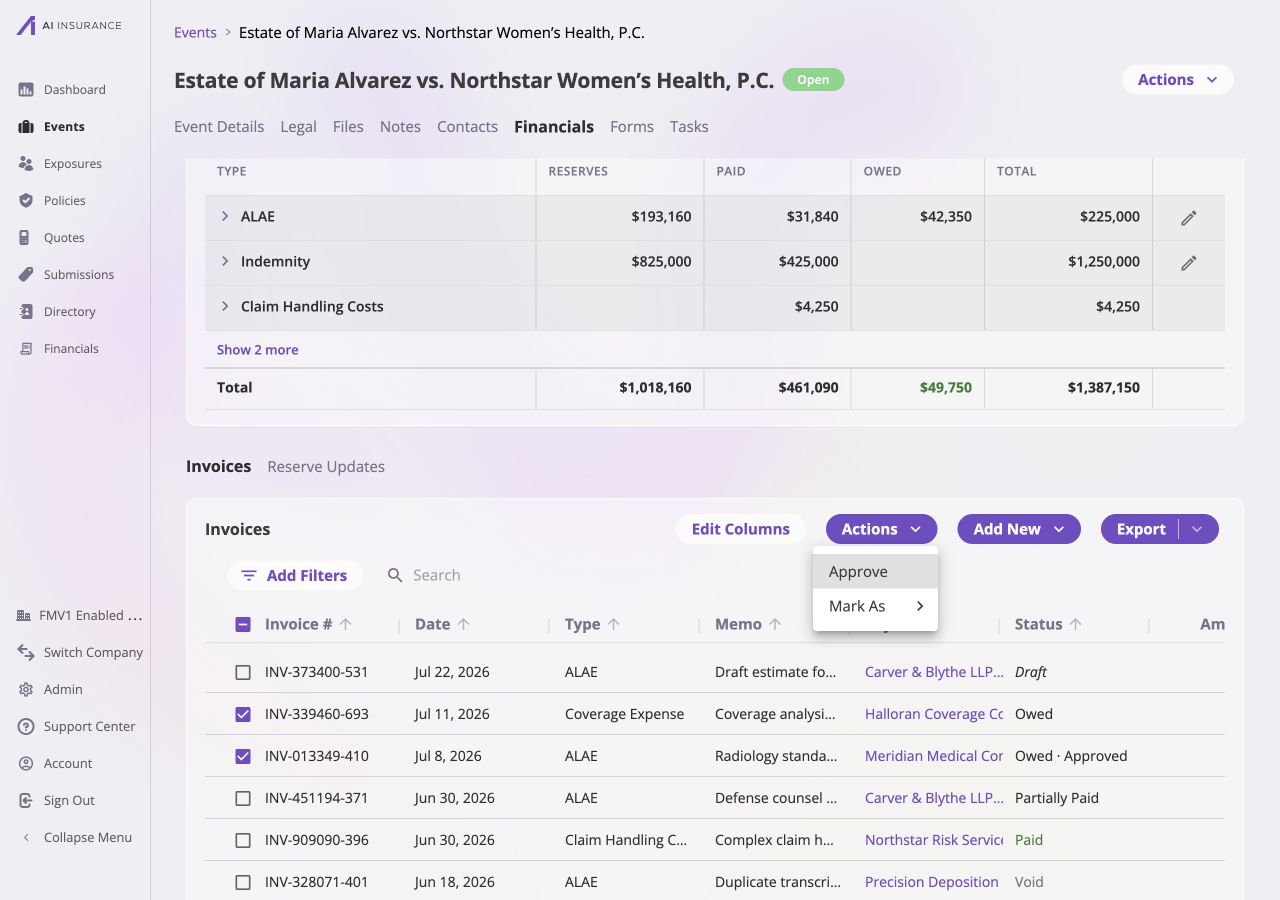Toggle the select-all invoices header checkbox

coord(243,625)
